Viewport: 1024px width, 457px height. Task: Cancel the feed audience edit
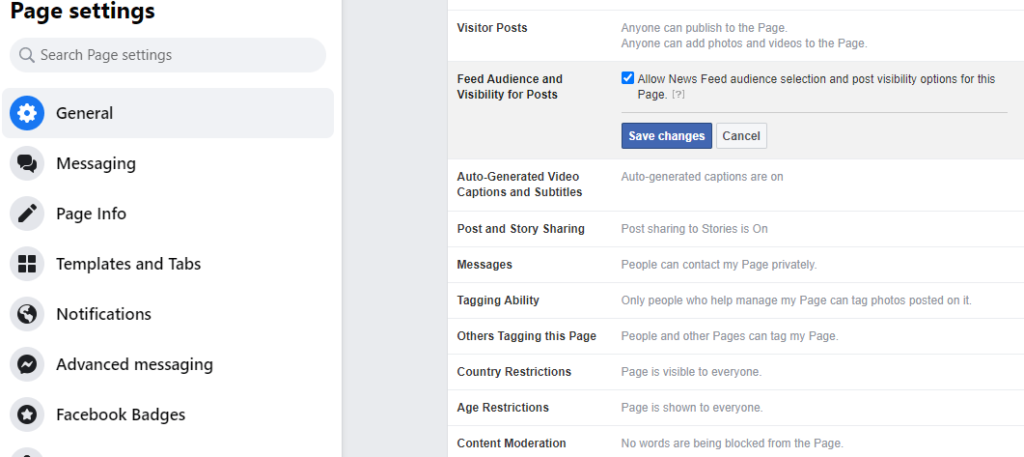pos(741,136)
